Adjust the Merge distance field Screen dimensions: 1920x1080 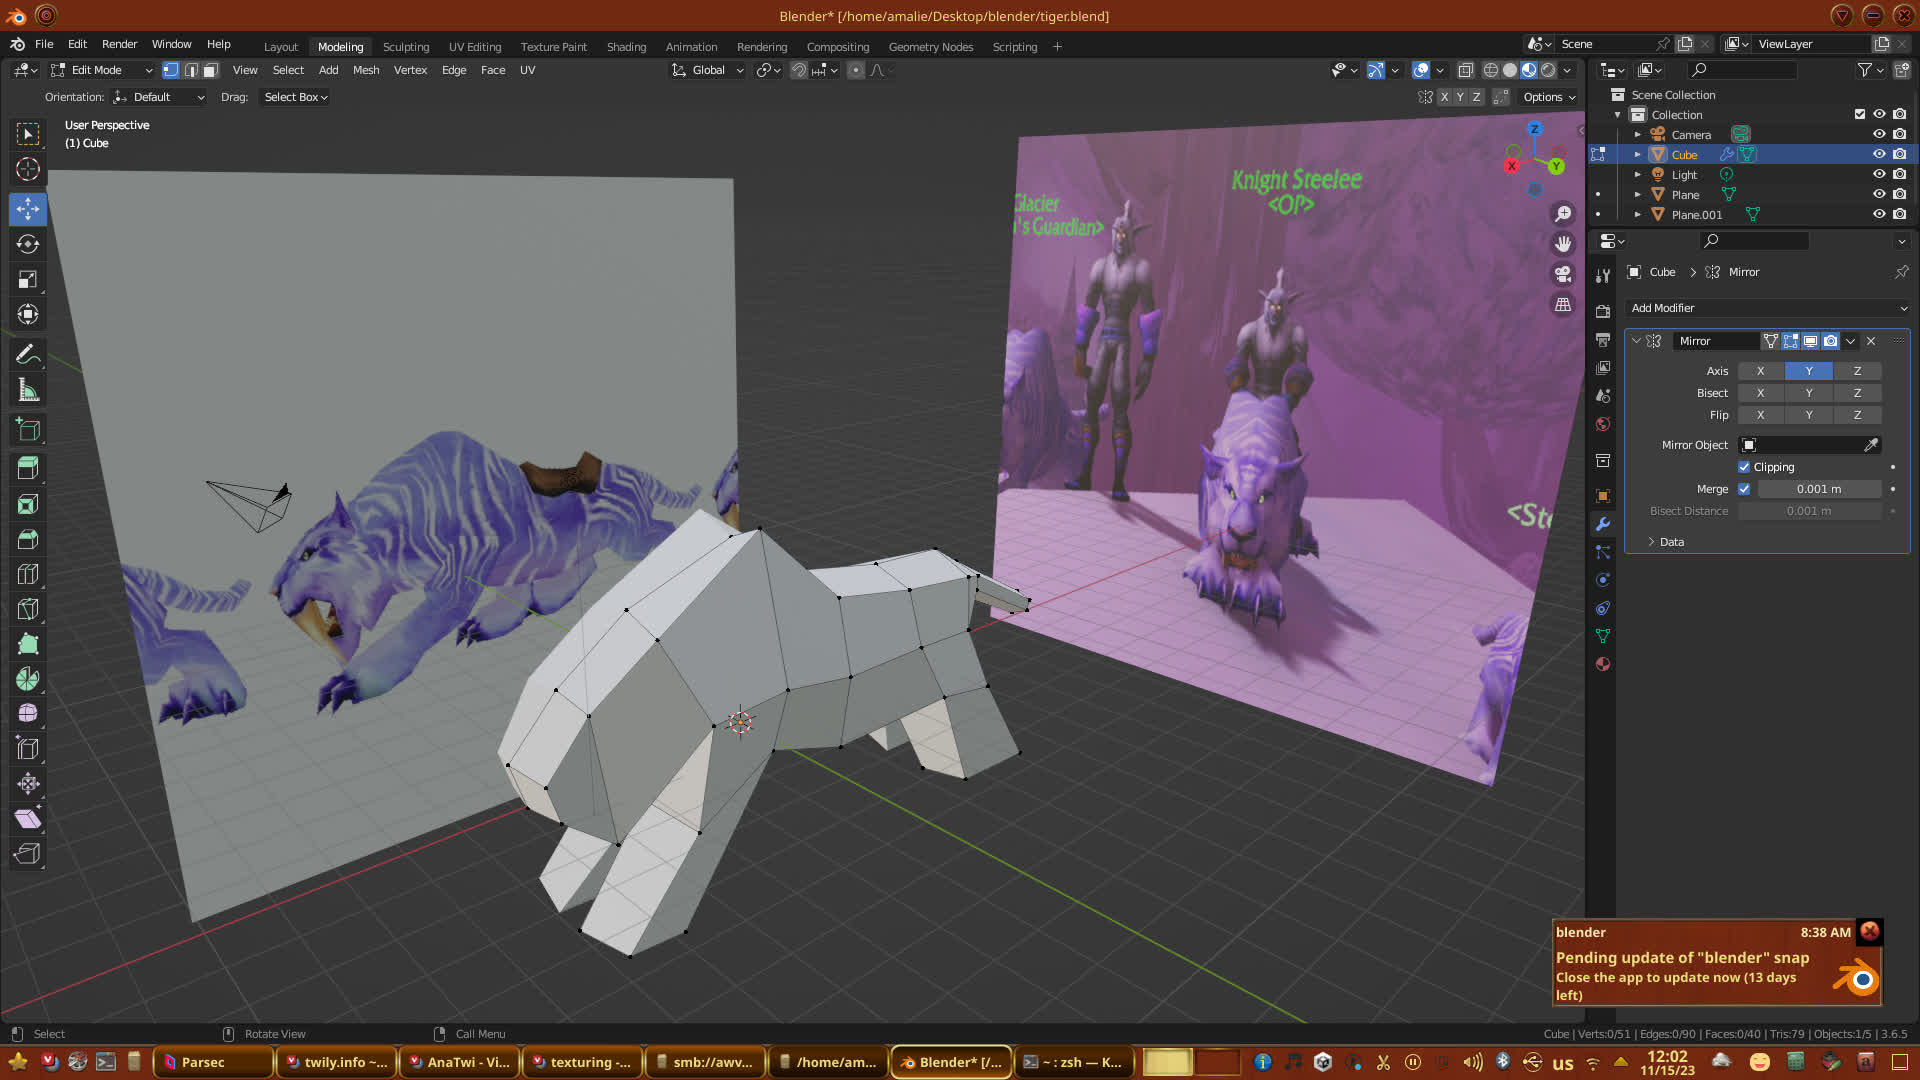coord(1818,489)
